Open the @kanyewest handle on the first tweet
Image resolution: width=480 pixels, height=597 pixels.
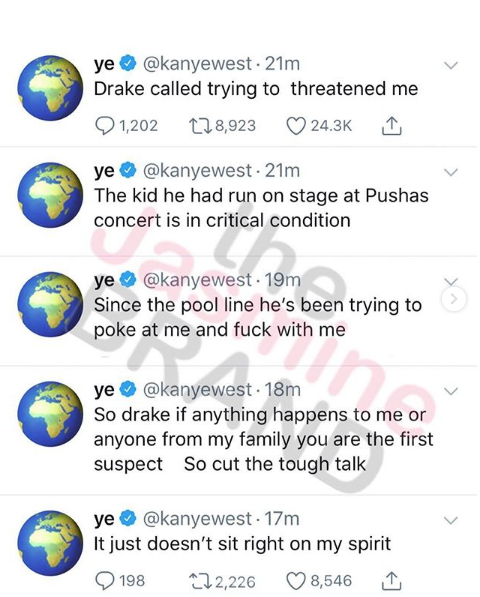click(197, 64)
